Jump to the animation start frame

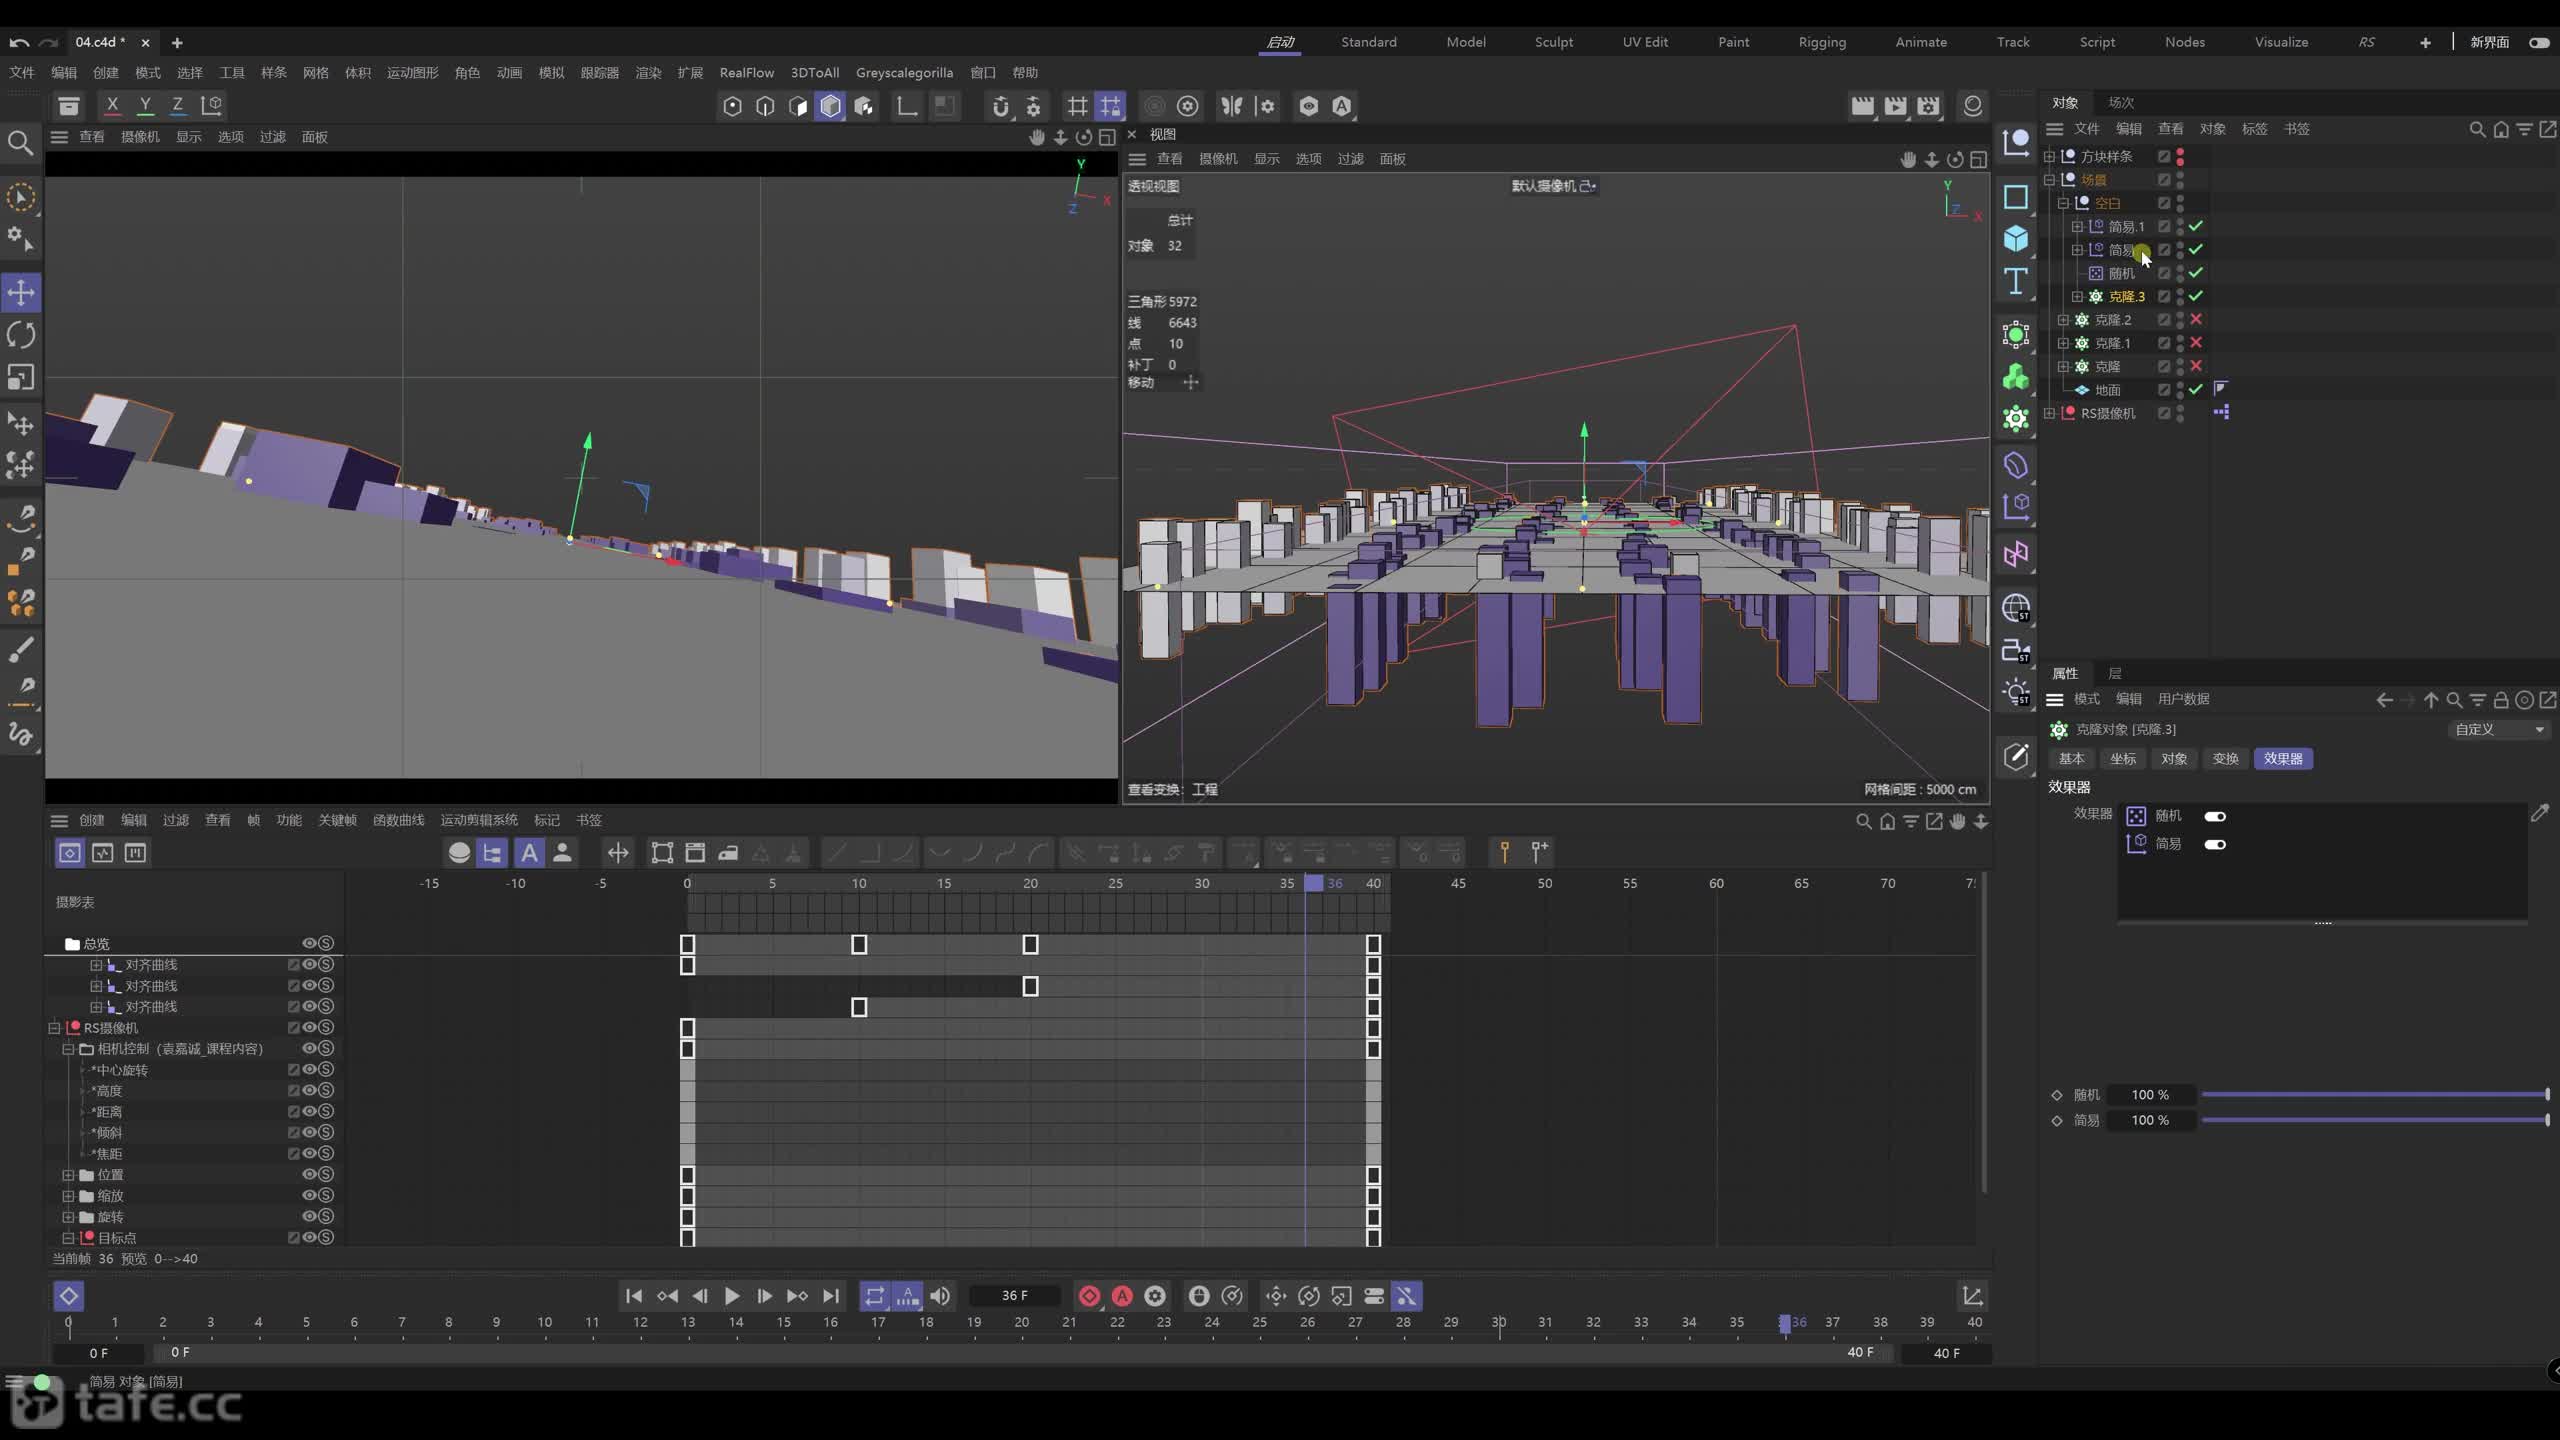pyautogui.click(x=634, y=1296)
